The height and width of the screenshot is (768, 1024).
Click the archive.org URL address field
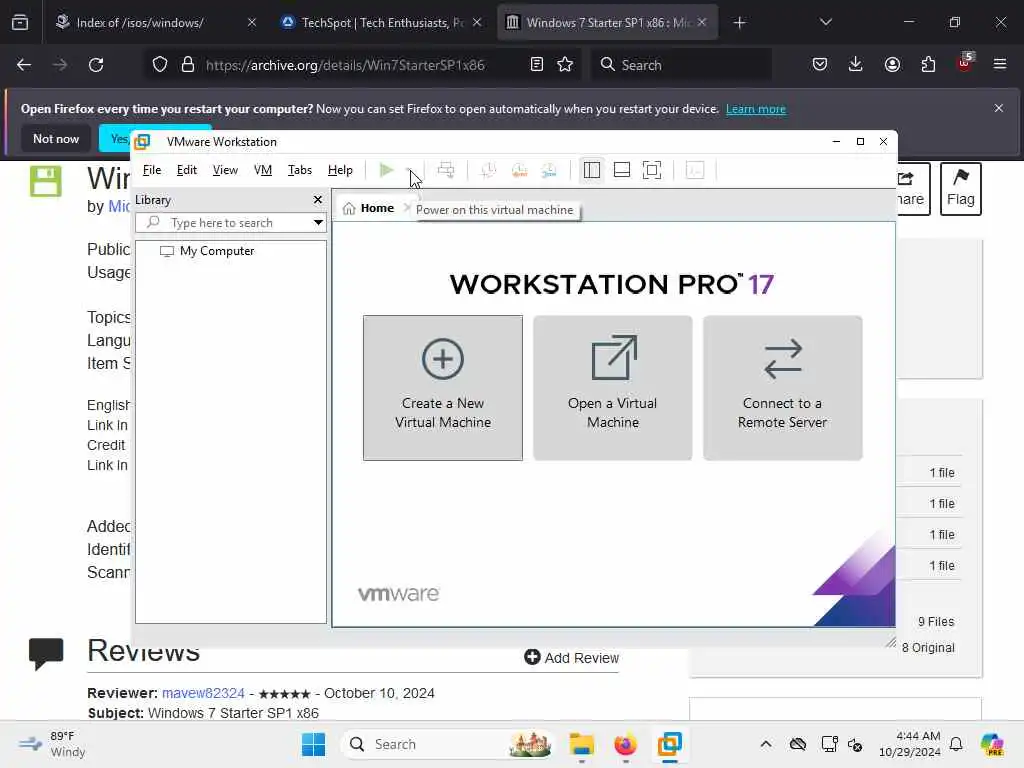[x=345, y=65]
